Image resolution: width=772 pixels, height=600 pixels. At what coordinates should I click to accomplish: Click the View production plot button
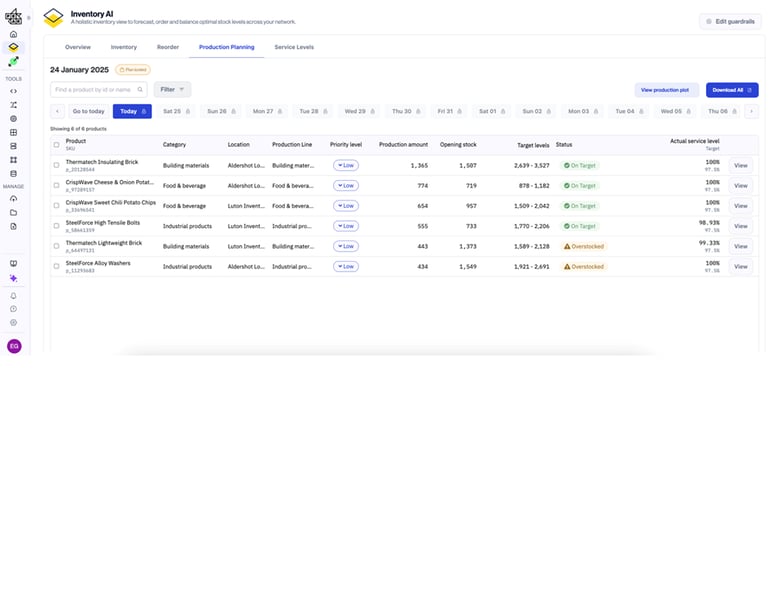(x=666, y=90)
